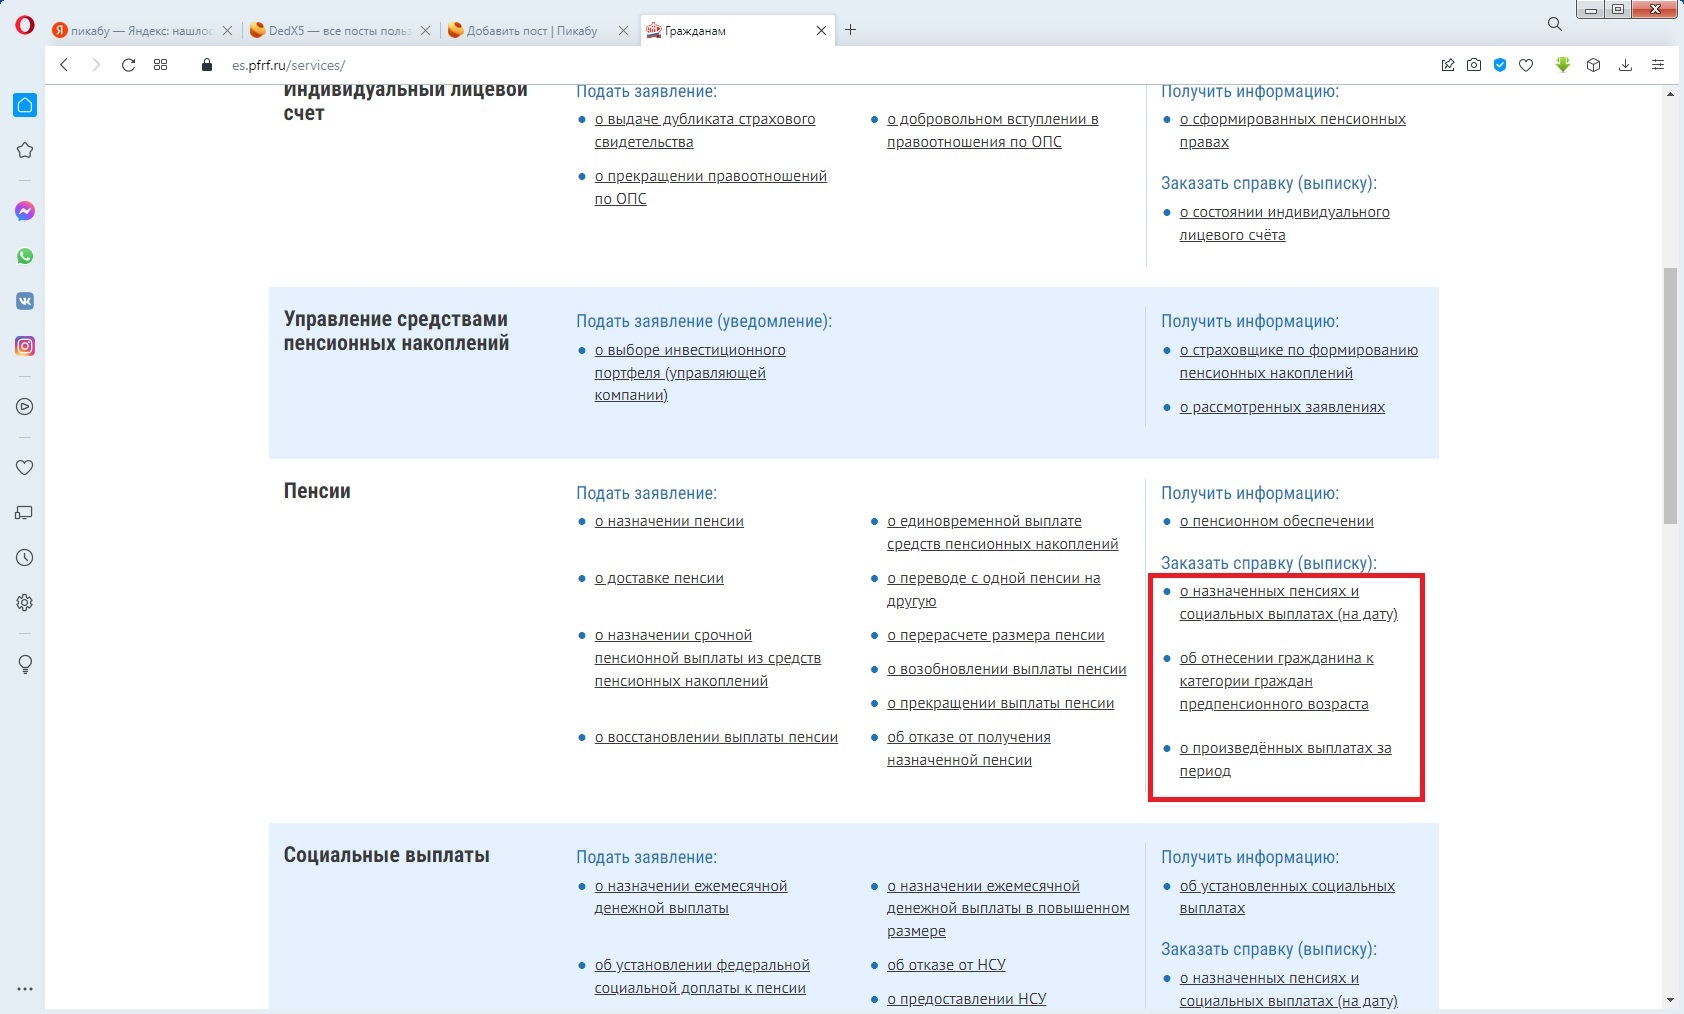
Task: Open the downloads arrow icon
Action: tap(1625, 65)
